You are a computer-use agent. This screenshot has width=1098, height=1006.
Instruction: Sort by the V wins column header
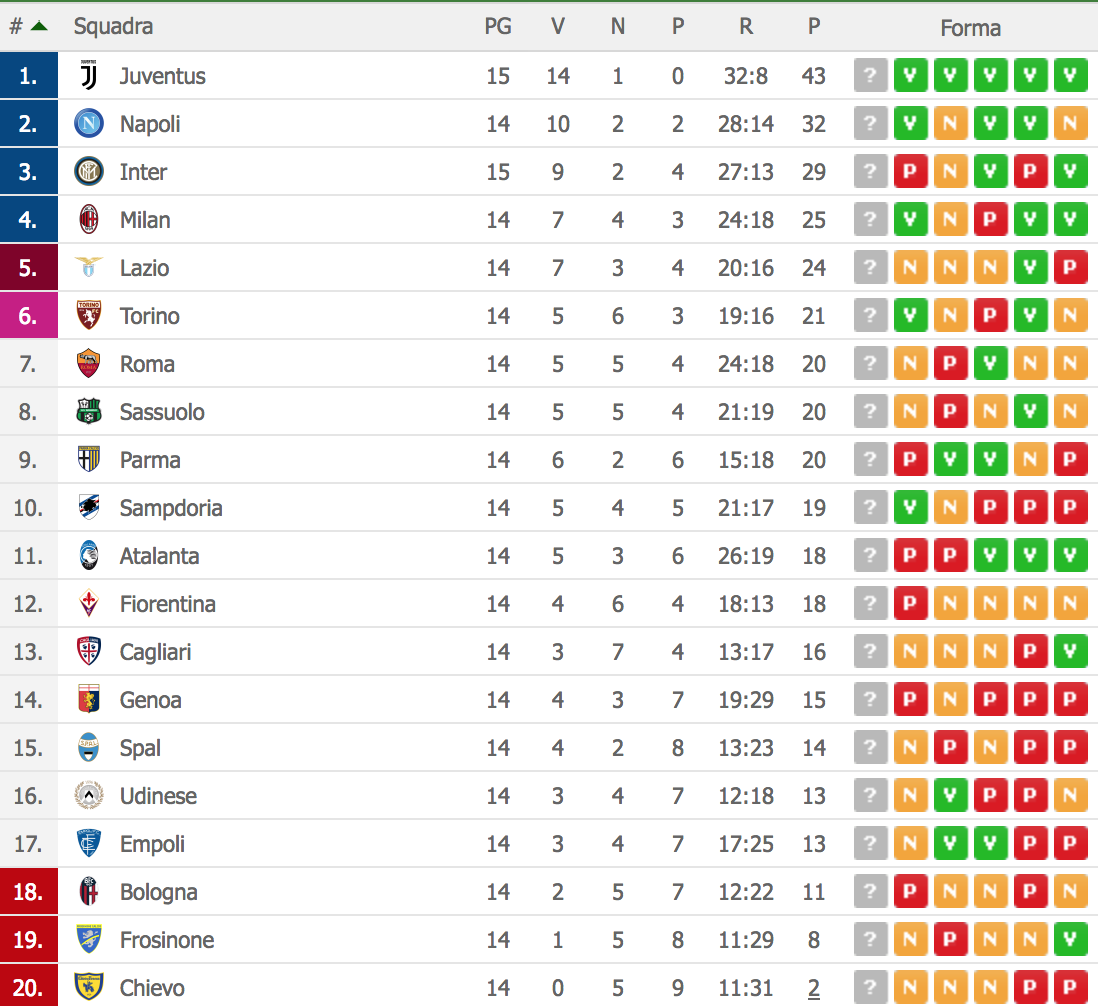click(x=558, y=27)
